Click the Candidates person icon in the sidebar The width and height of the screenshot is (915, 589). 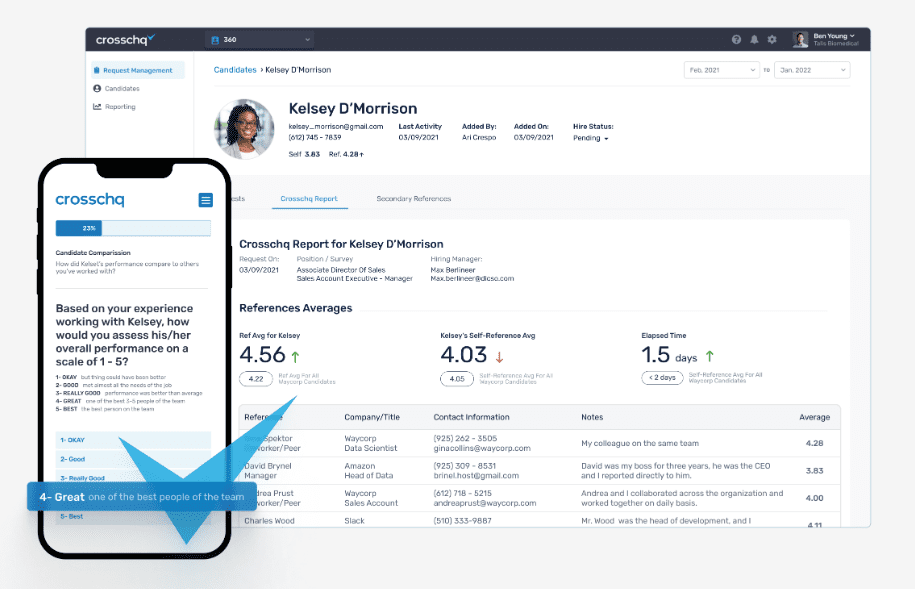tap(97, 89)
